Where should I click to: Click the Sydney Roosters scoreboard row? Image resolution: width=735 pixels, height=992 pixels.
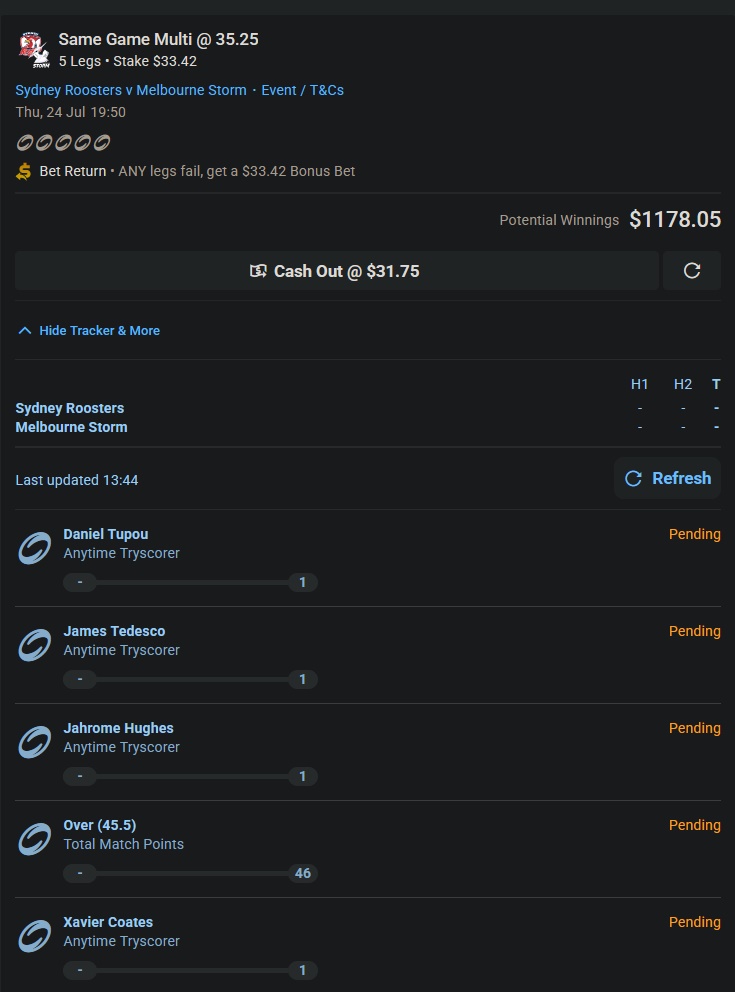(368, 408)
